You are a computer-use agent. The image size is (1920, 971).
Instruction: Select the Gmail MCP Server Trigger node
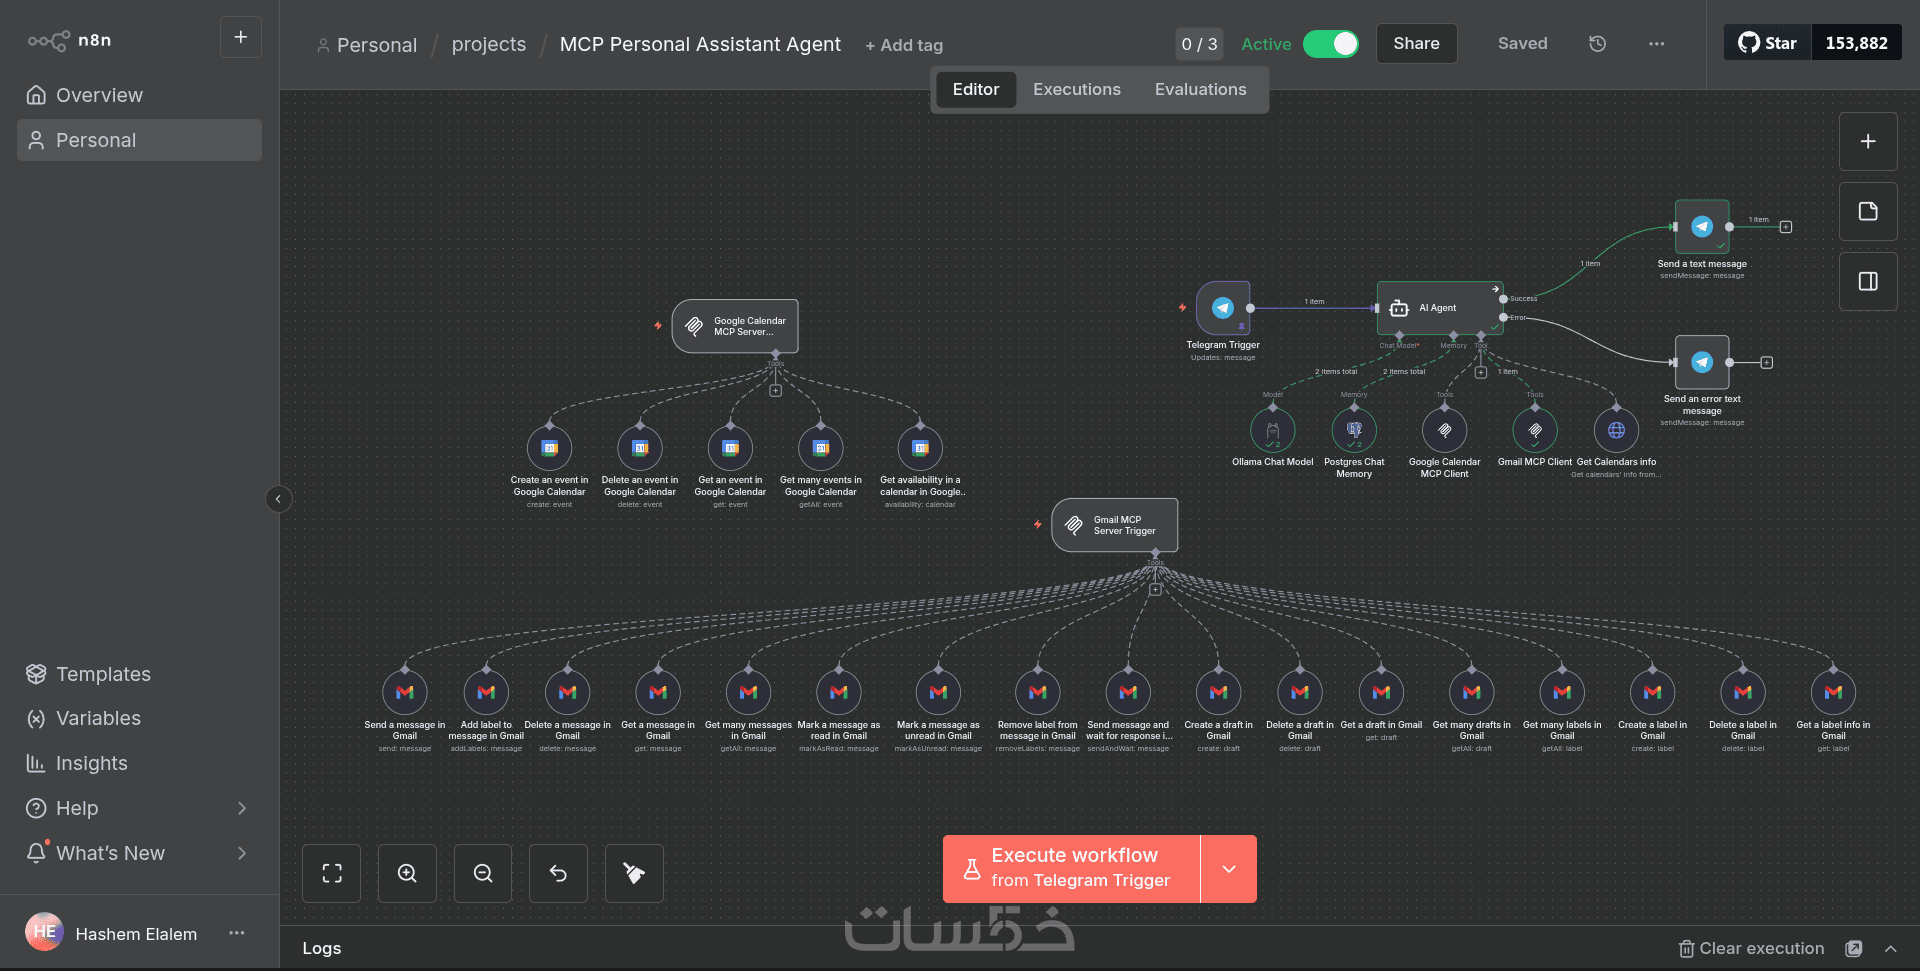point(1115,525)
